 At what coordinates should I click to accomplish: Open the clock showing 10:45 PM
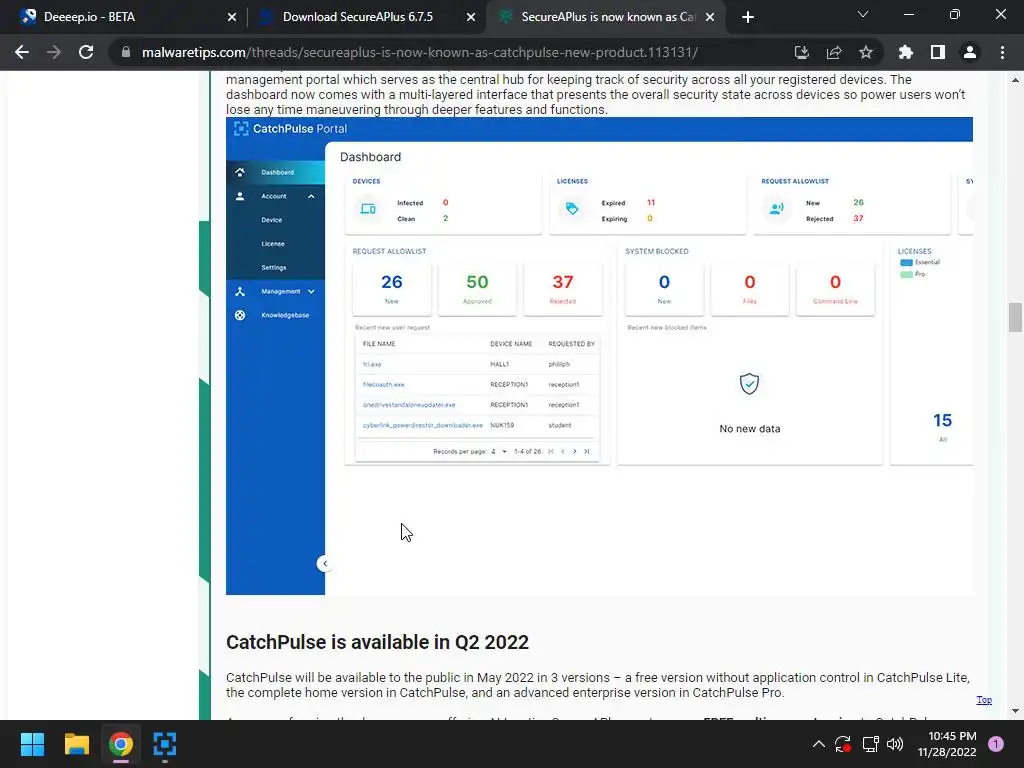pyautogui.click(x=947, y=744)
